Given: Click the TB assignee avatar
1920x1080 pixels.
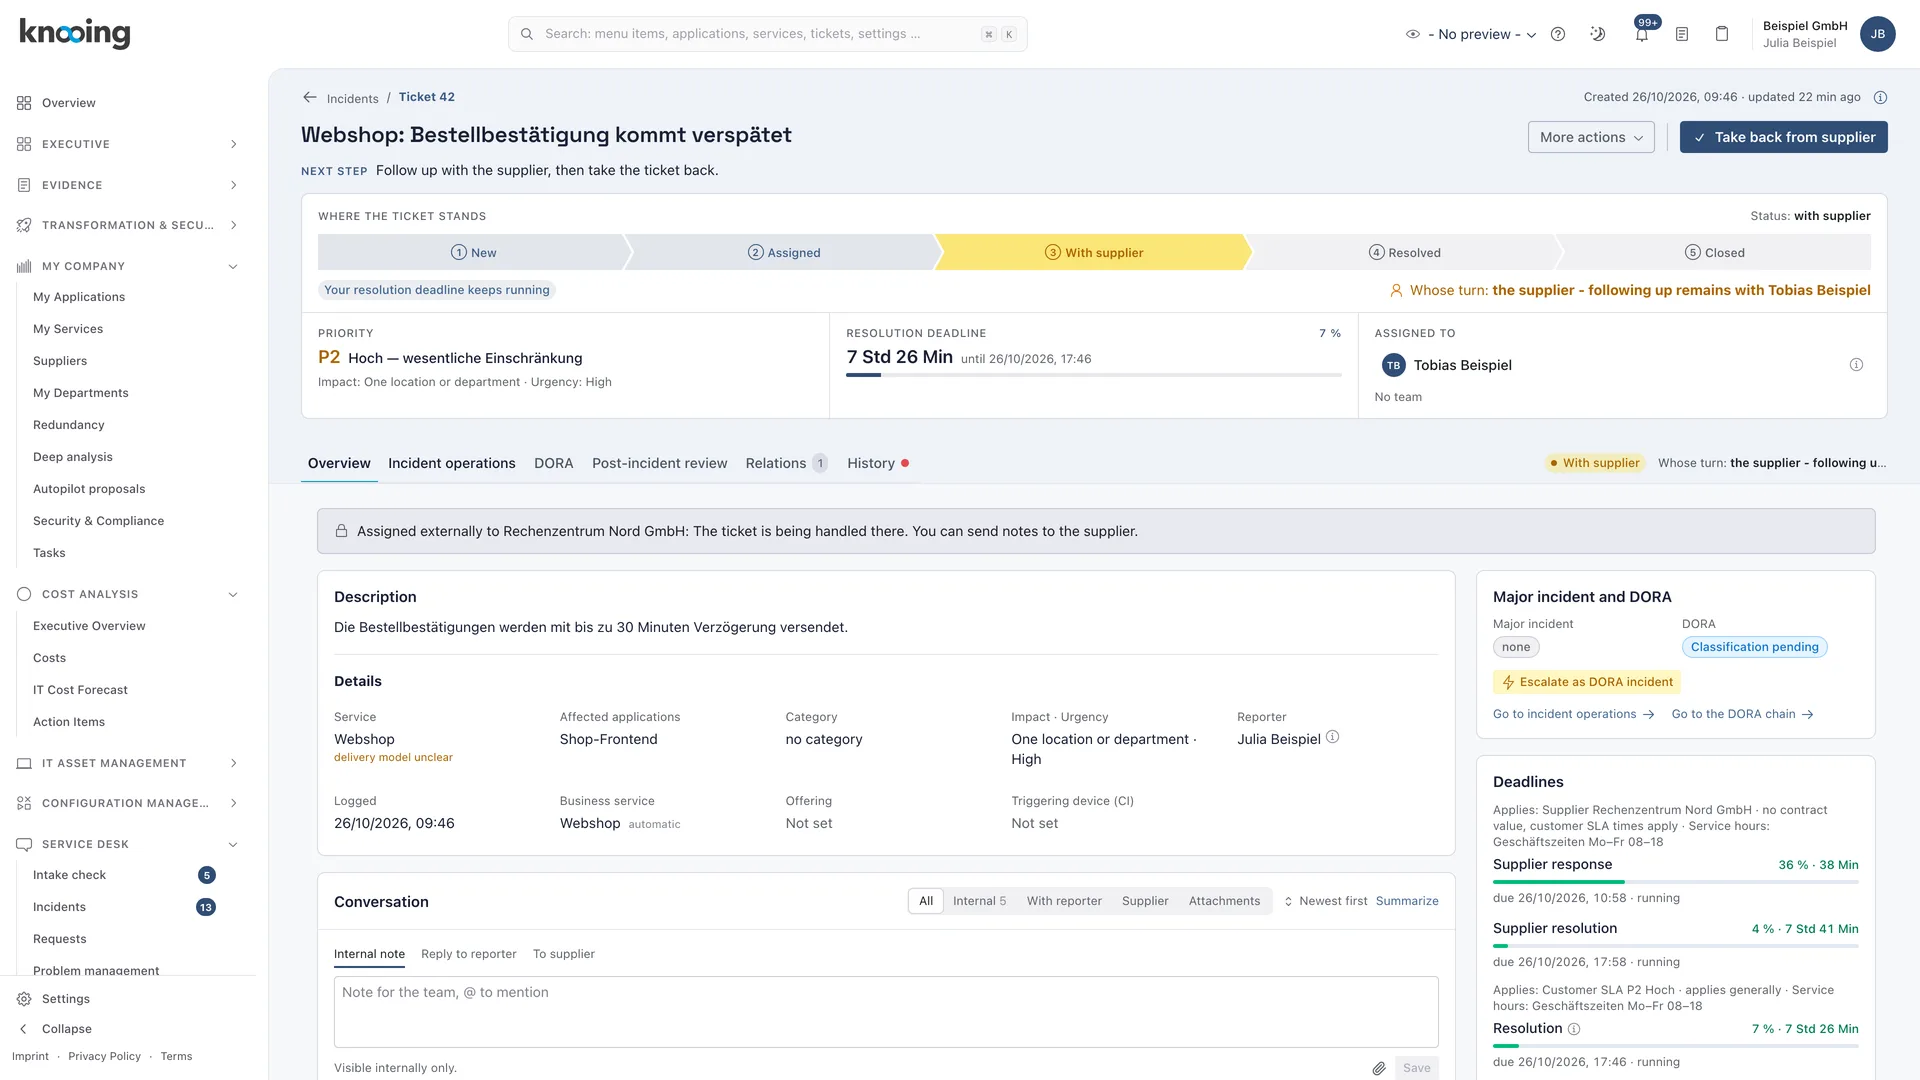Looking at the screenshot, I should pos(1393,366).
